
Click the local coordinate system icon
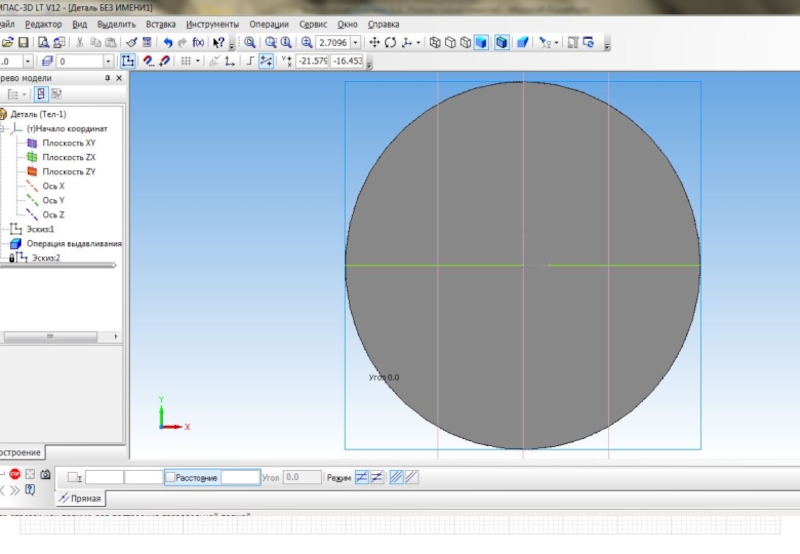click(230, 61)
